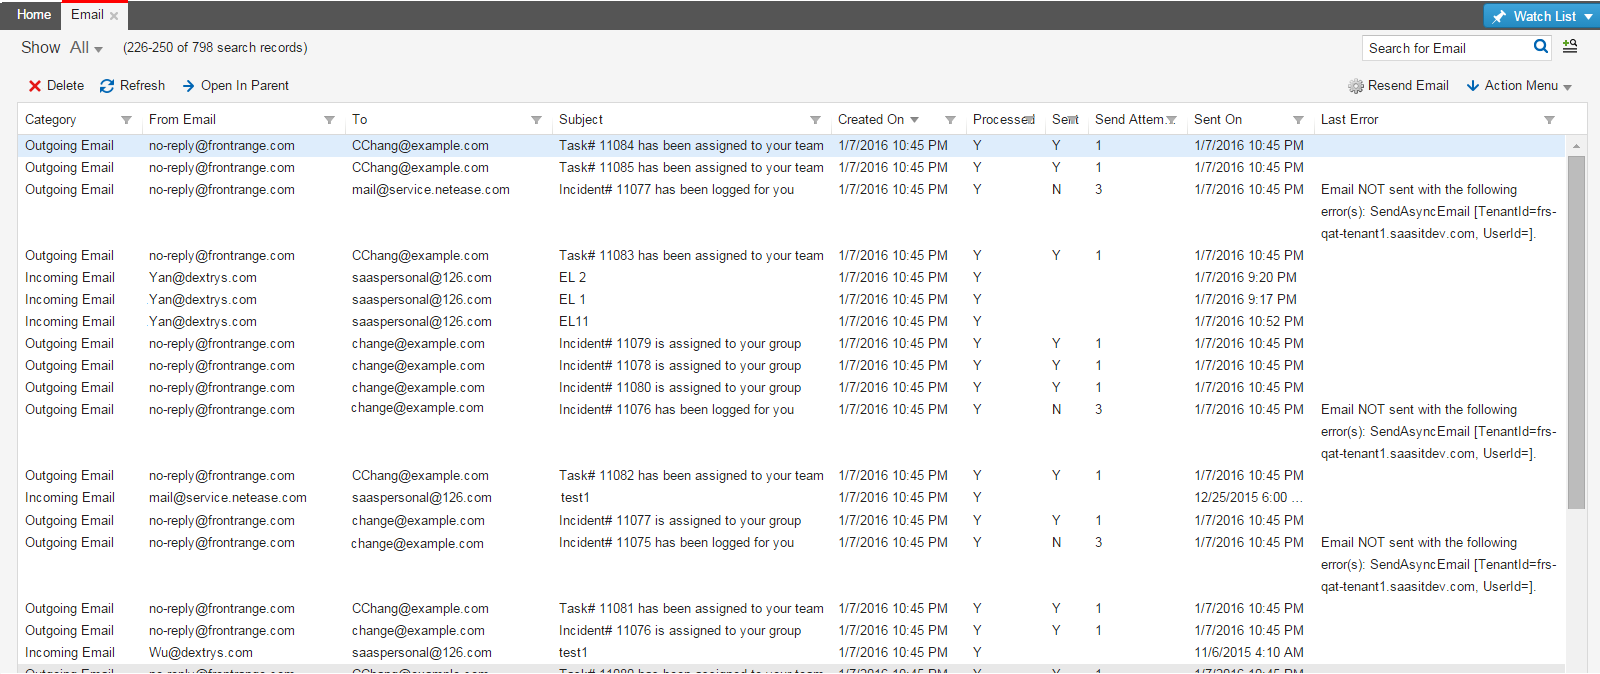Select the row with Task# 11085 subject
Viewport: 1600px width, 674px height.
click(x=690, y=168)
